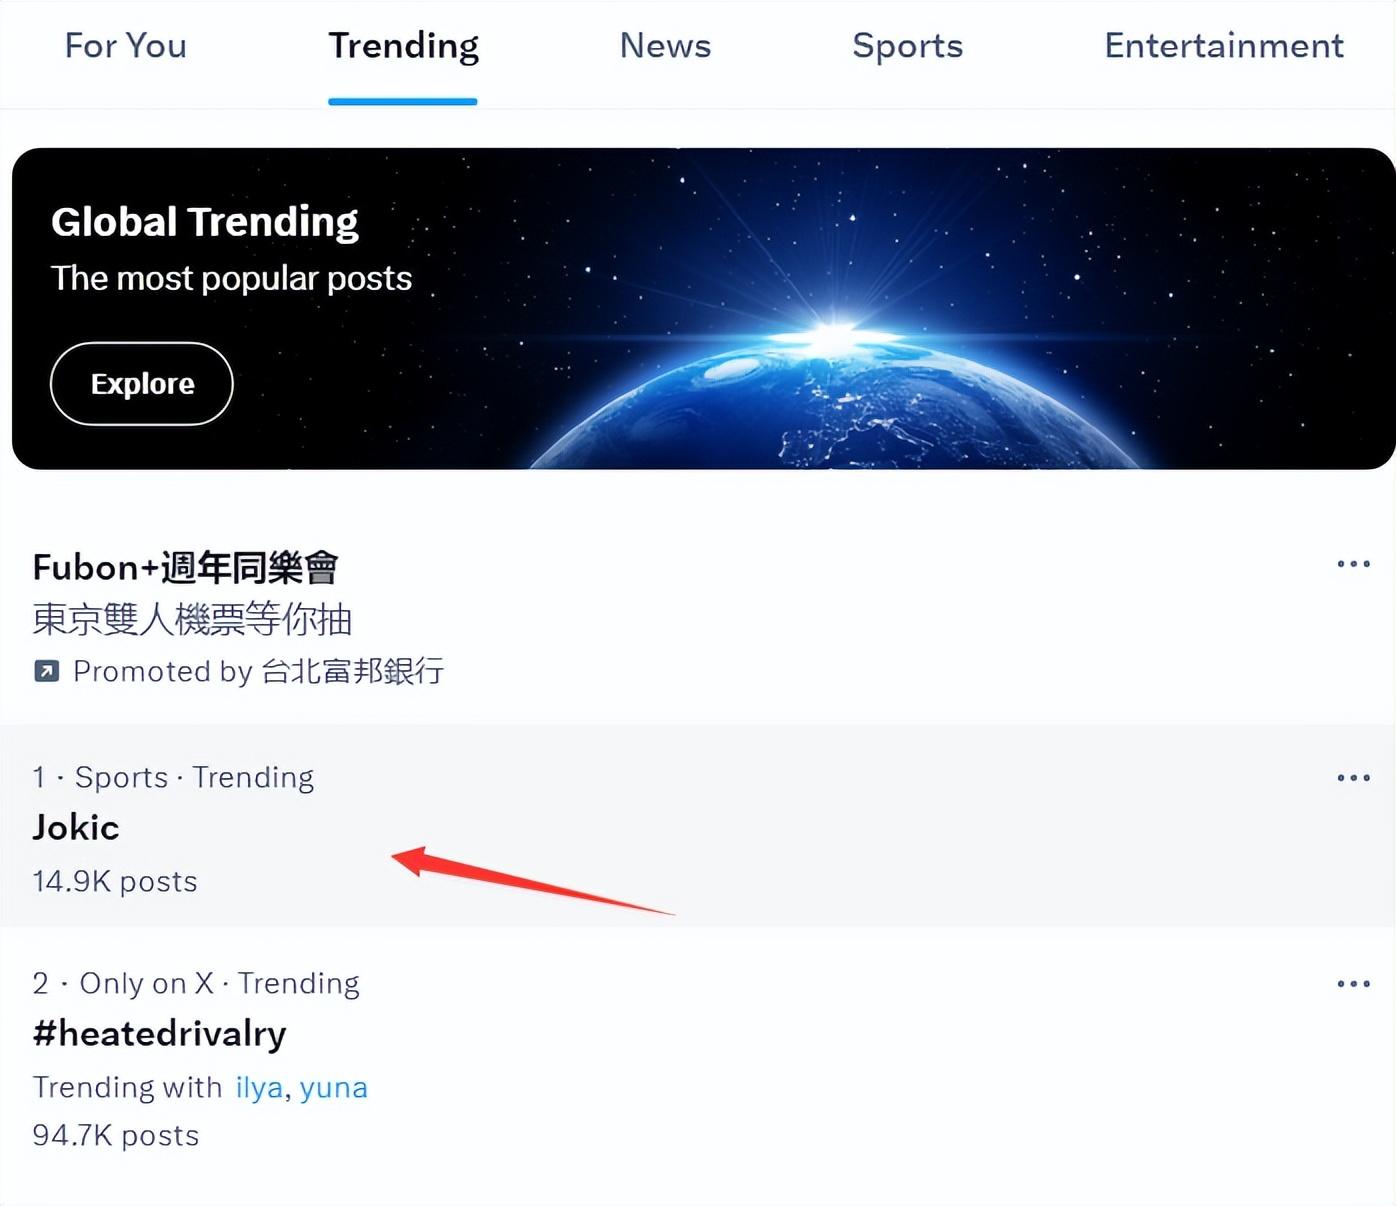Open more options for #heatedrivalry trend
The height and width of the screenshot is (1206, 1396).
pyautogui.click(x=1353, y=984)
